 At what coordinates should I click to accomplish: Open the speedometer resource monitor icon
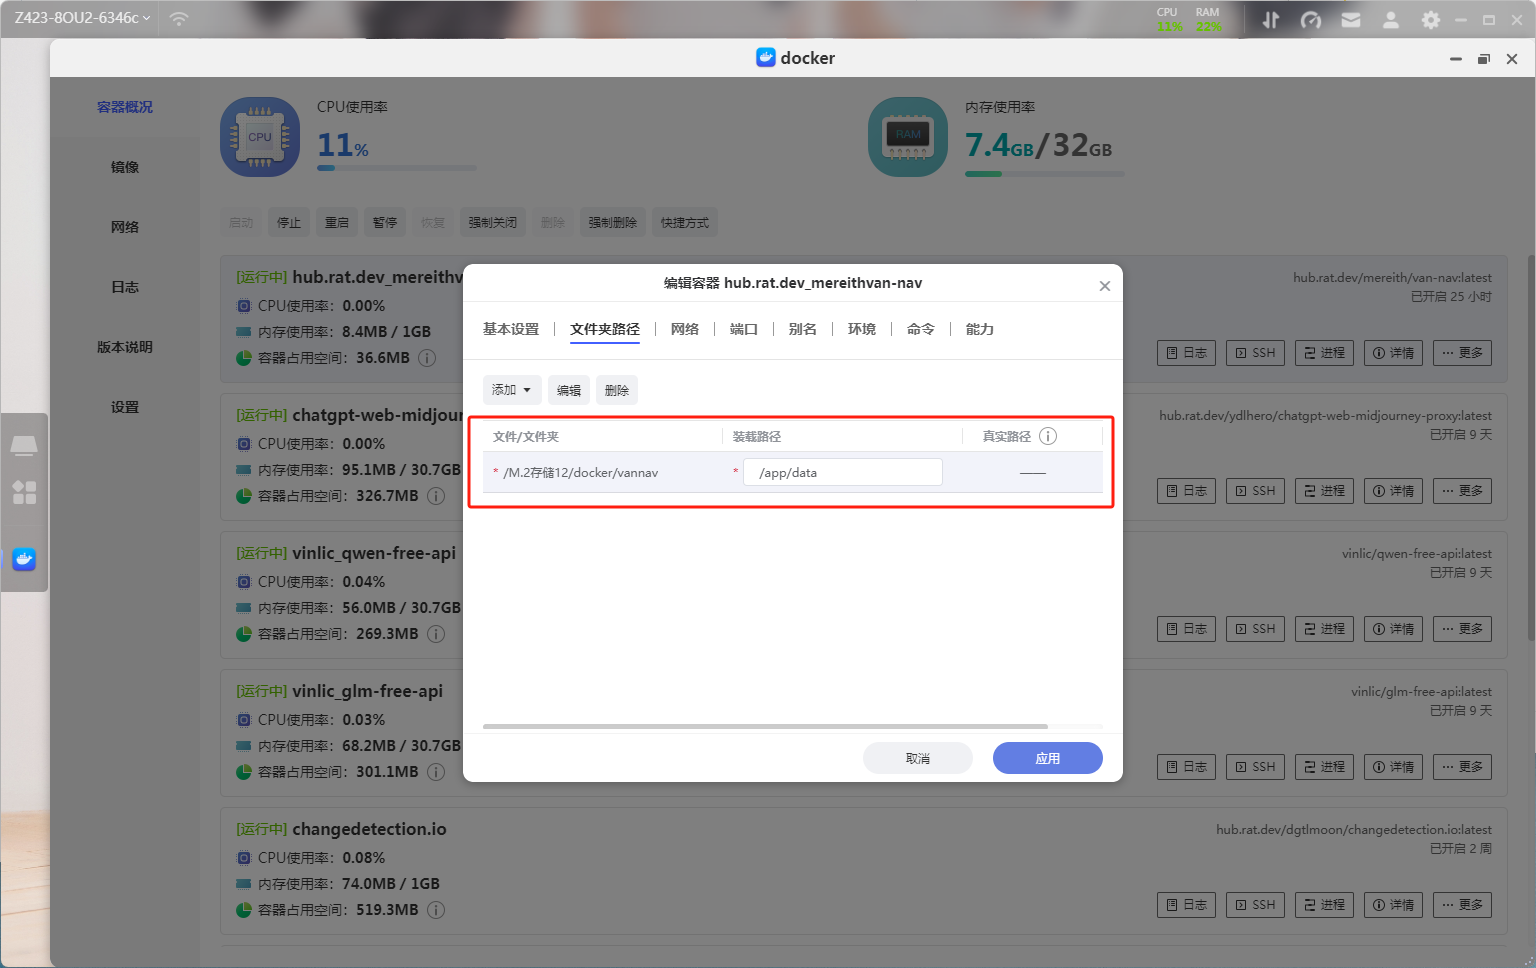click(1311, 20)
